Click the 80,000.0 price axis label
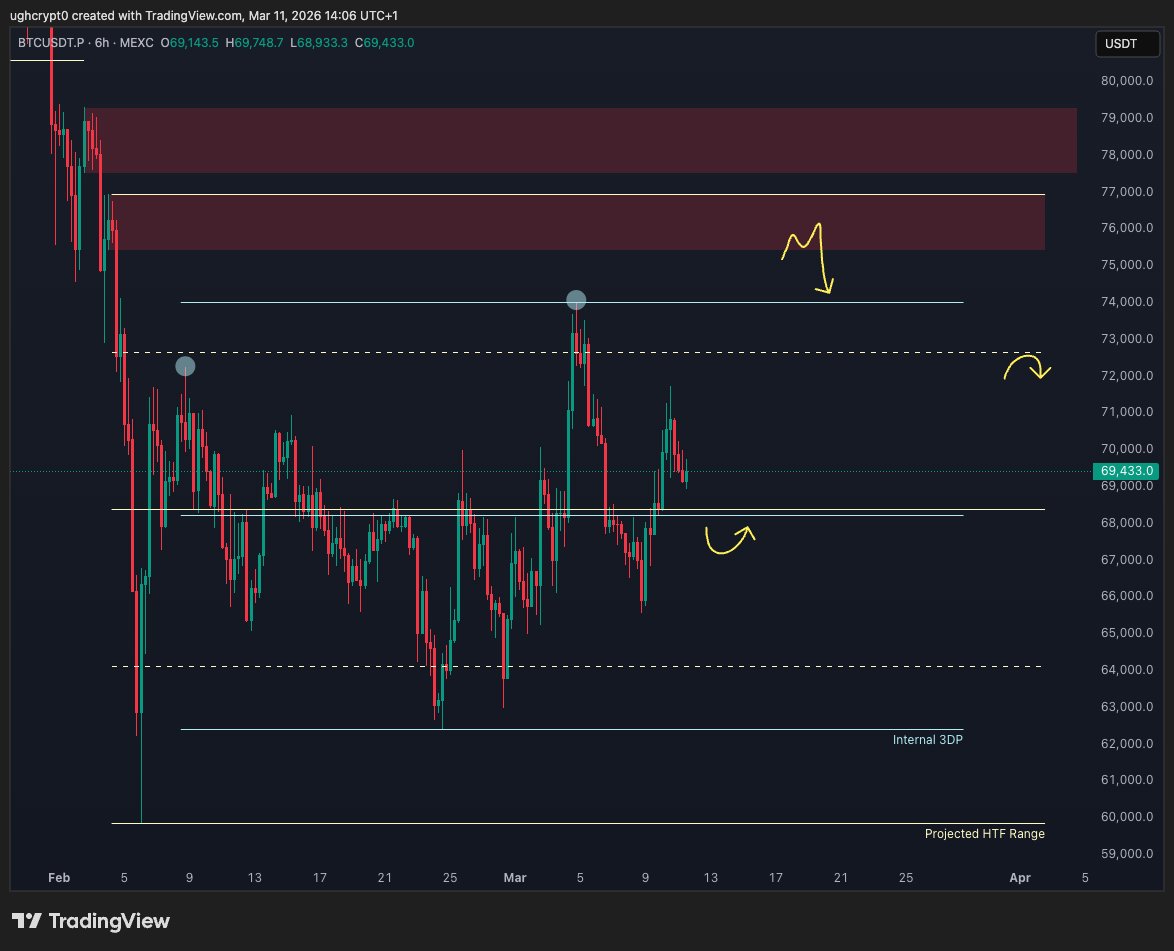The image size is (1174, 951). tap(1127, 81)
